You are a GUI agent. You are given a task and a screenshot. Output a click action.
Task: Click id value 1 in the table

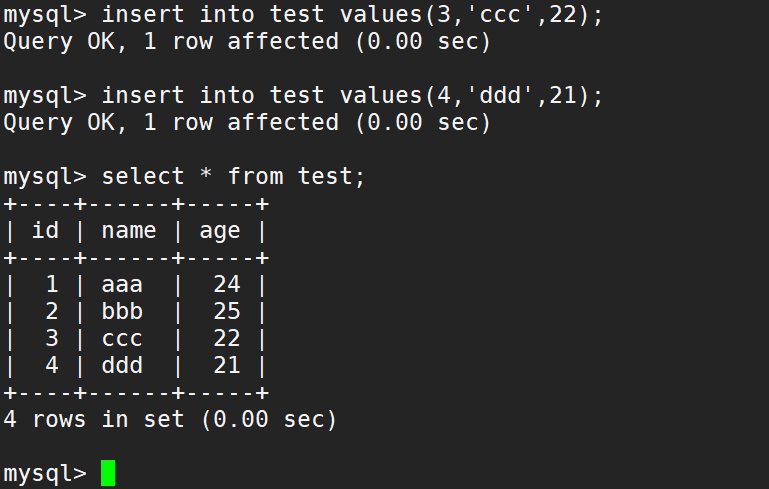point(52,285)
